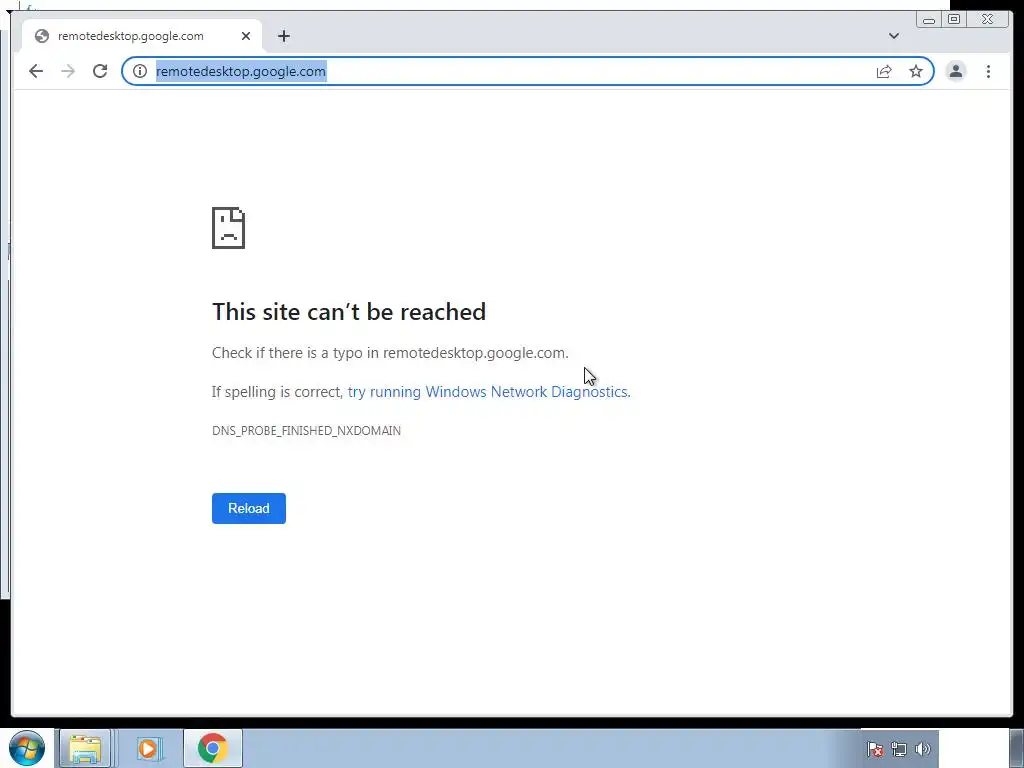Image resolution: width=1024 pixels, height=768 pixels.
Task: Open the Windows Start menu
Action: [27, 748]
